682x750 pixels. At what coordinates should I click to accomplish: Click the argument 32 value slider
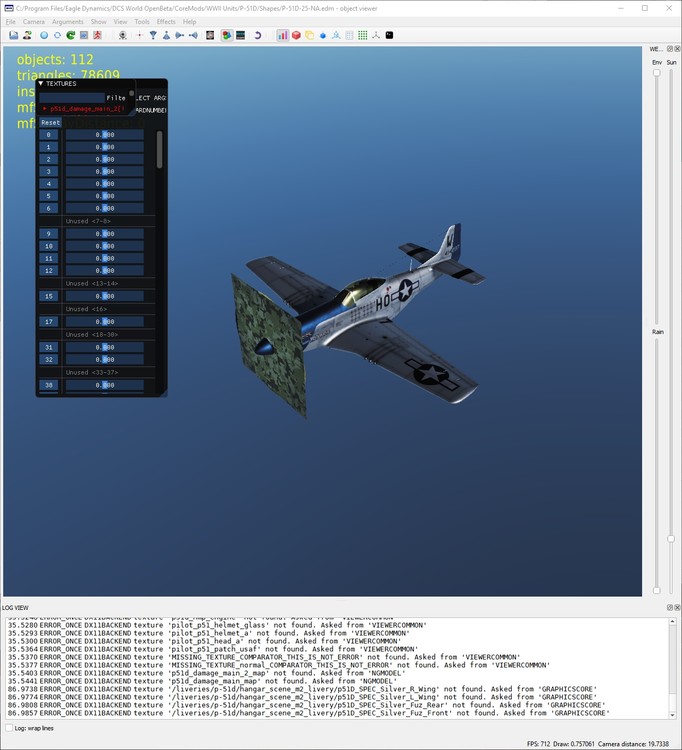coord(105,360)
